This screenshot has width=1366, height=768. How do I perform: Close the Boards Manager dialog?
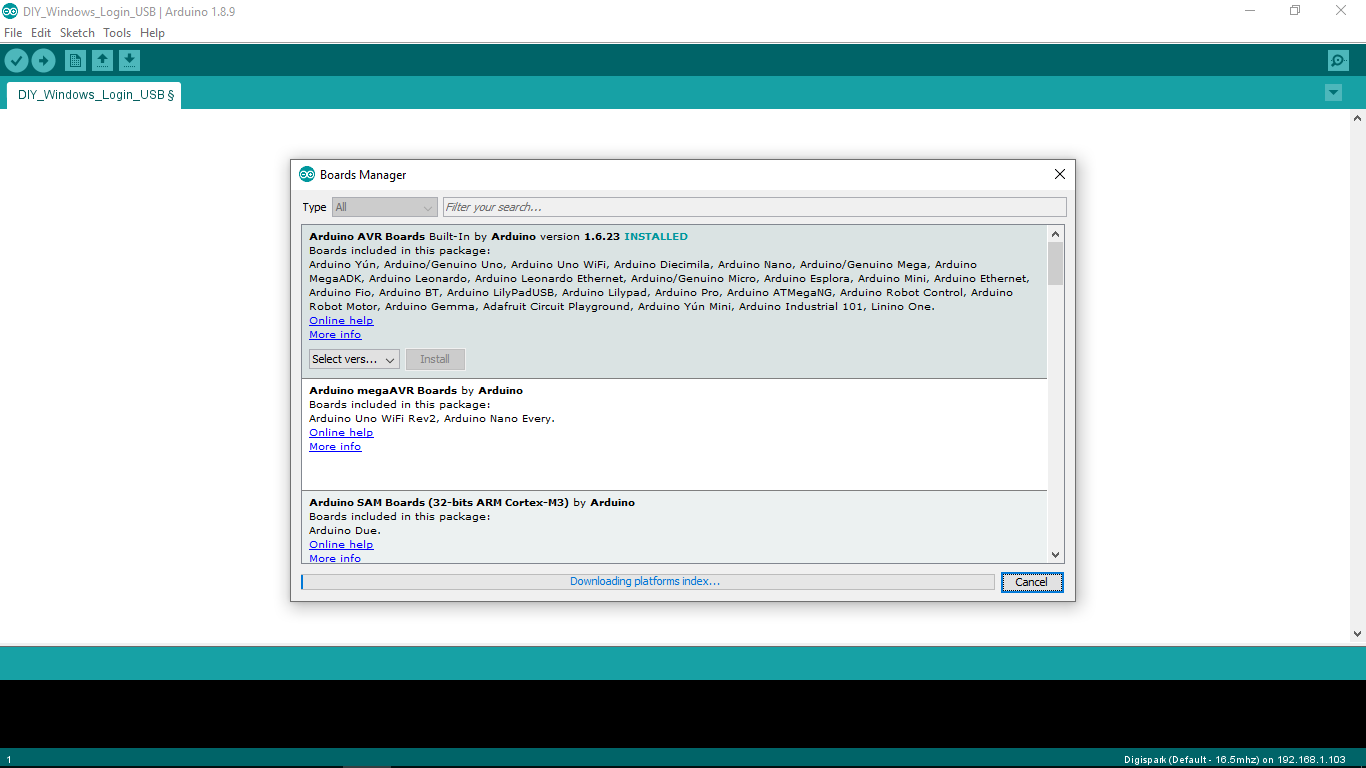tap(1060, 174)
